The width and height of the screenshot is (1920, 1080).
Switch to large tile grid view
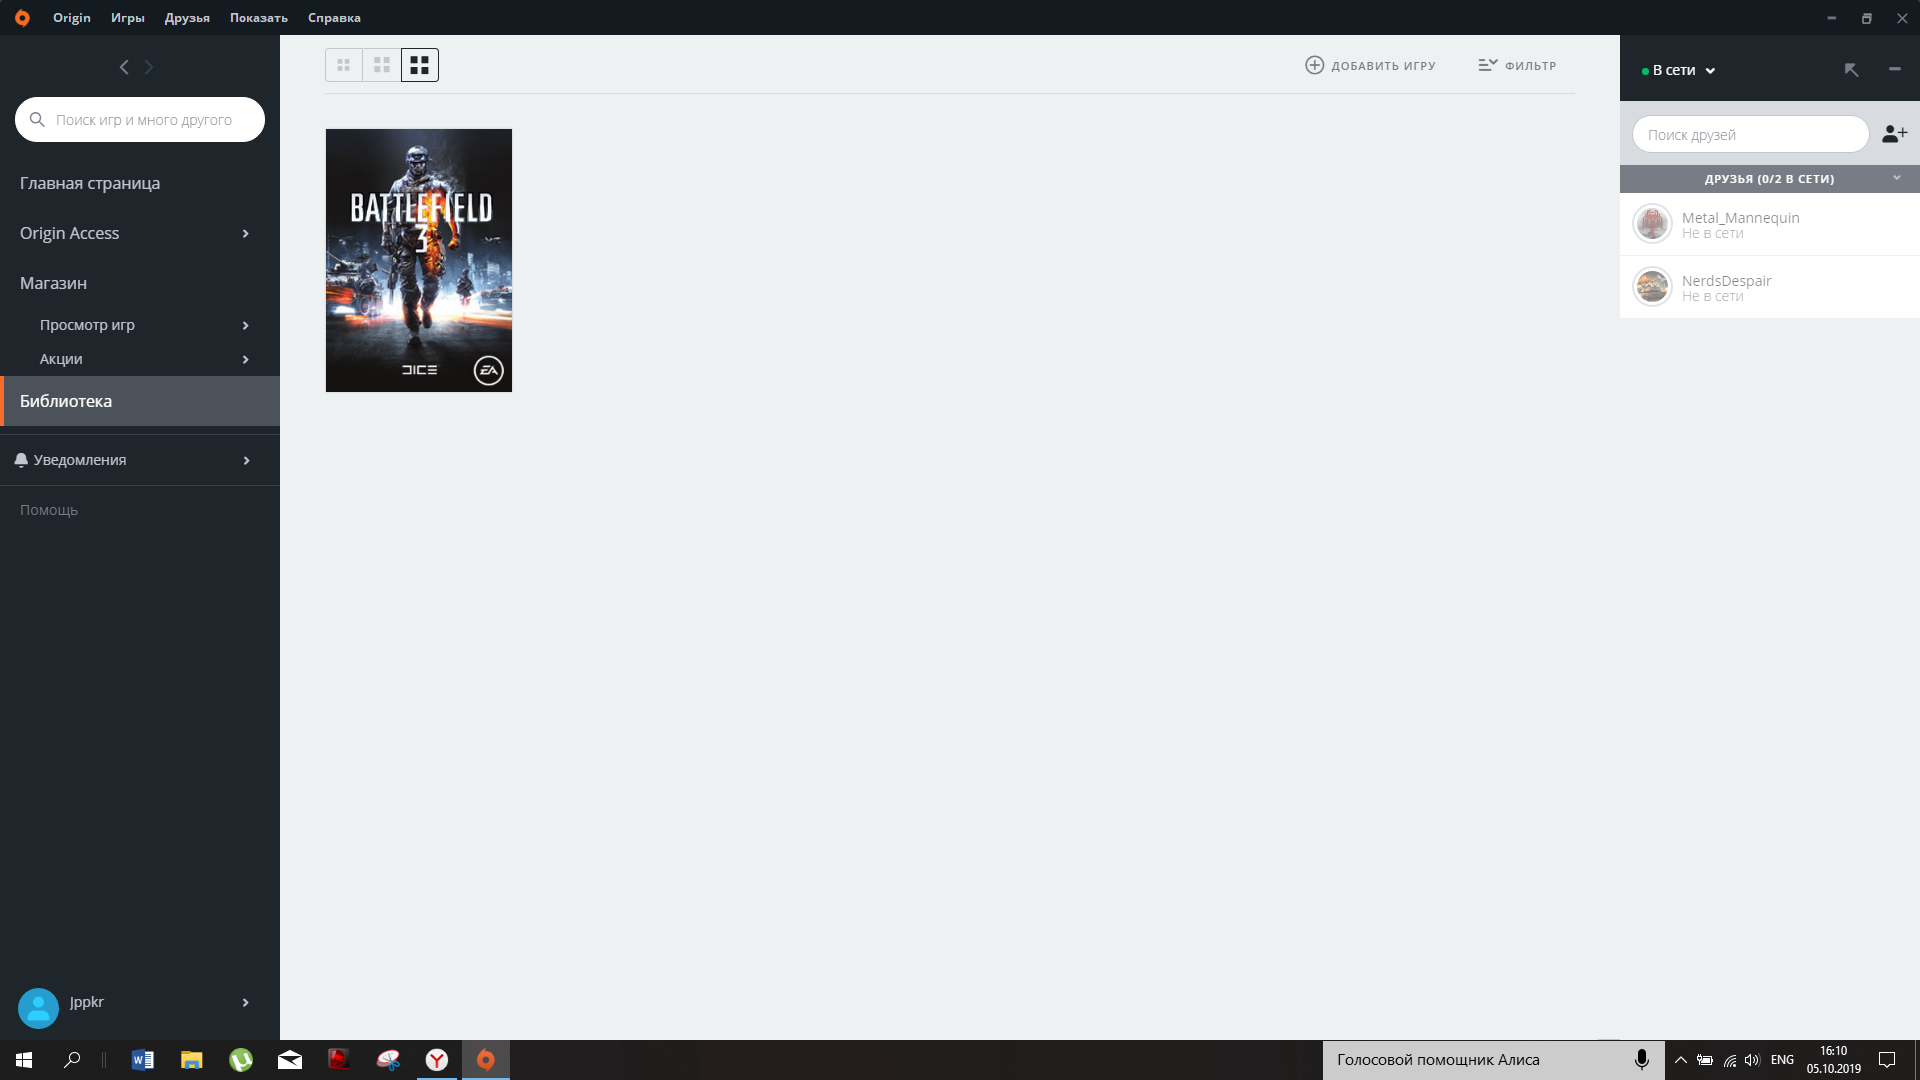[x=420, y=65]
